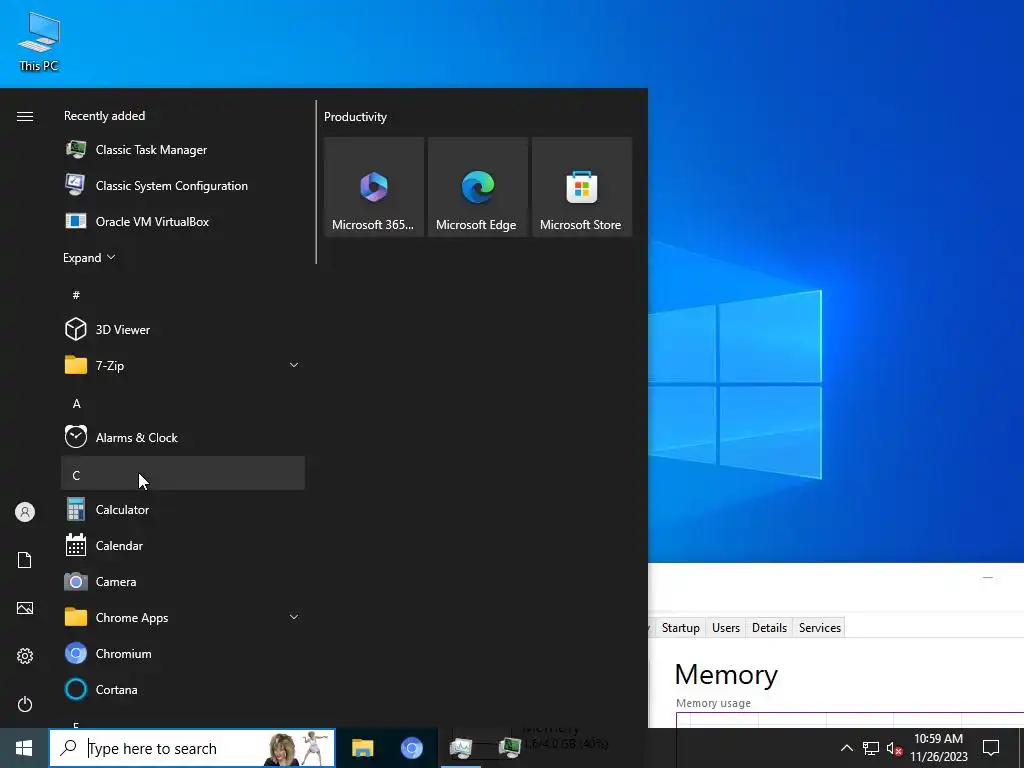1024x768 pixels.
Task: Click the Windows Start button
Action: (24, 748)
